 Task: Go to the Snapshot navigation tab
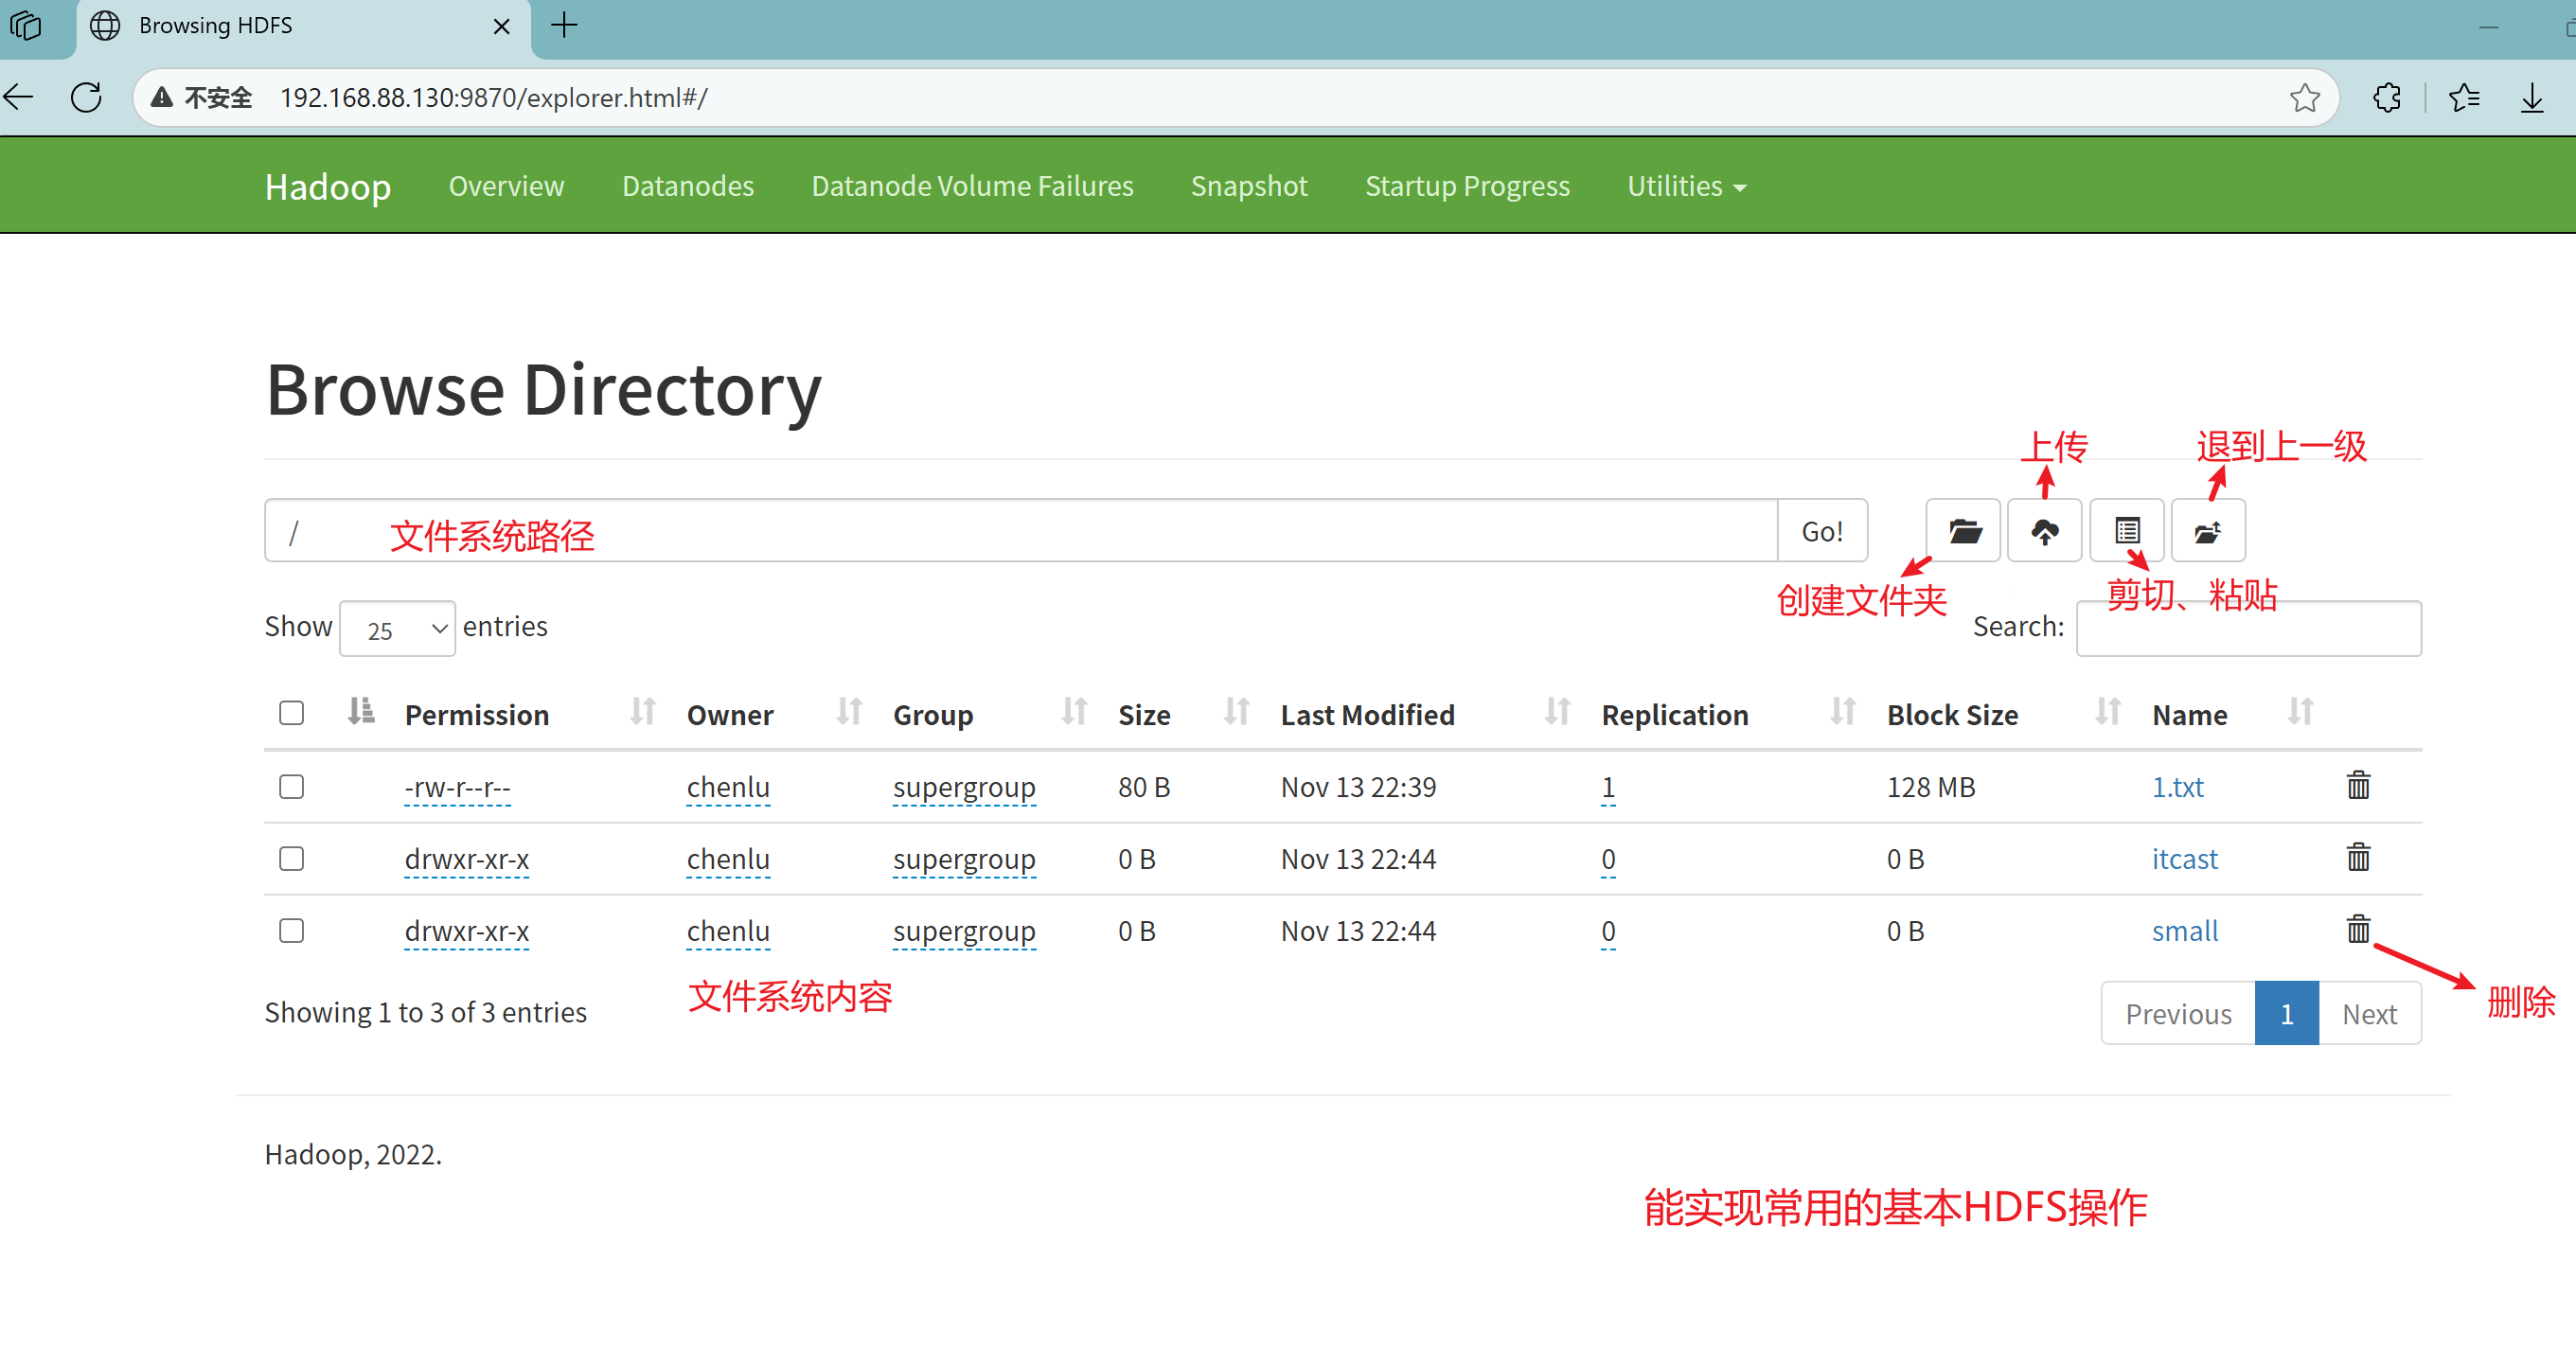pyautogui.click(x=1248, y=186)
